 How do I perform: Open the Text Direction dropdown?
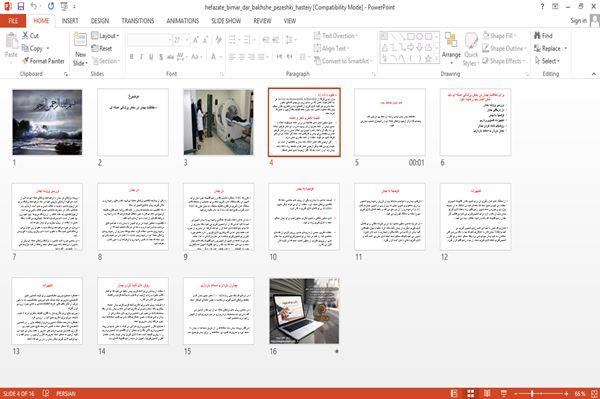tap(336, 36)
